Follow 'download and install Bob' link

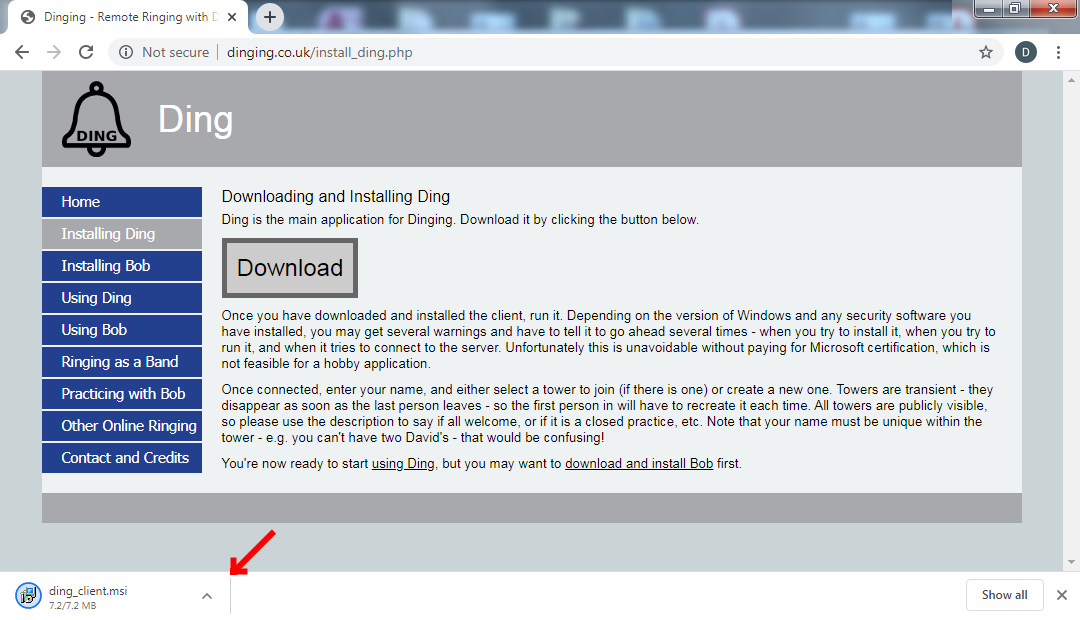pyautogui.click(x=638, y=464)
